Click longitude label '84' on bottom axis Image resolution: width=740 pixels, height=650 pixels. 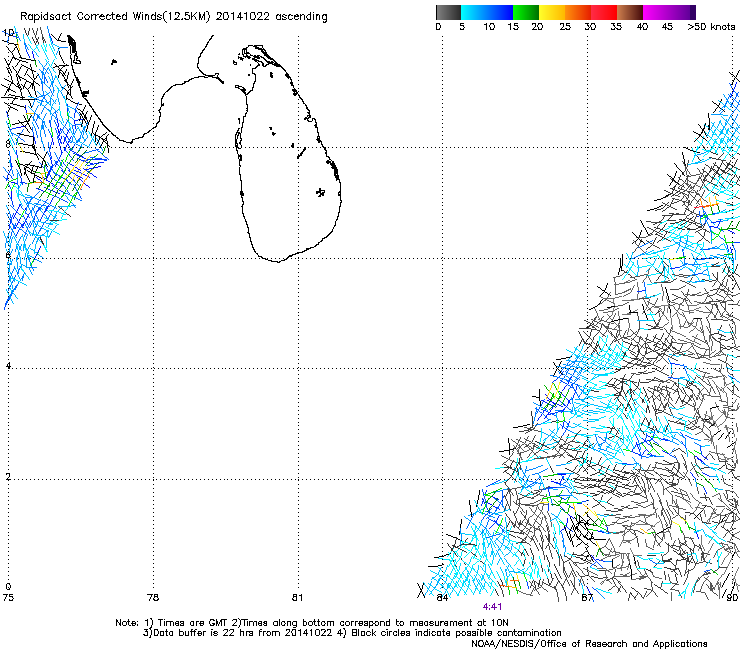(x=442, y=598)
